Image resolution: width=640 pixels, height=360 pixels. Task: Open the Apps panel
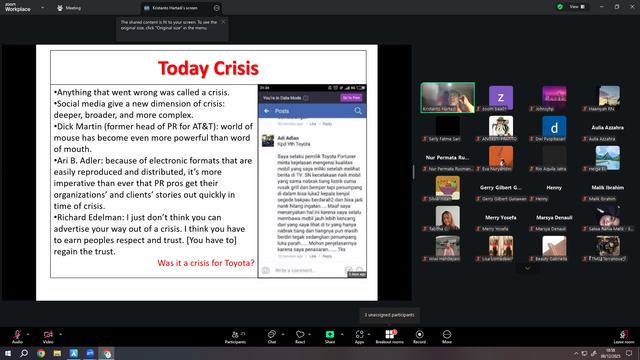point(359,337)
